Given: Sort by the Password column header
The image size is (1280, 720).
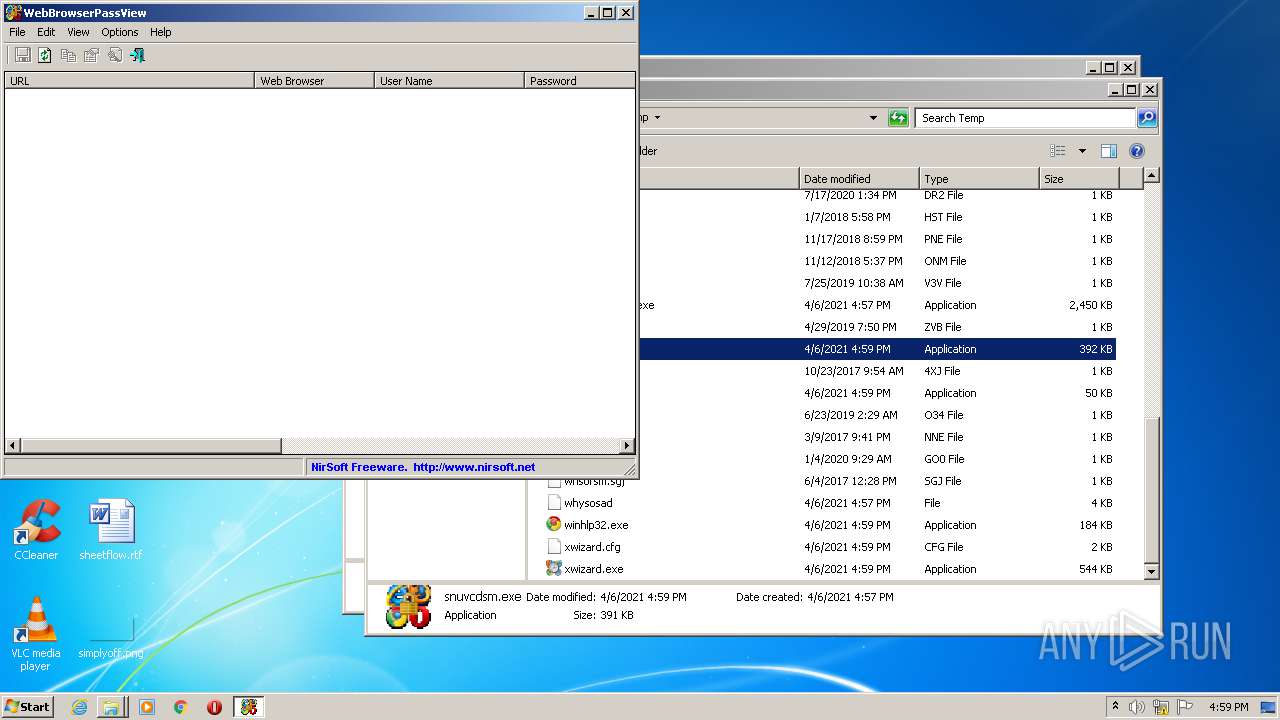Looking at the screenshot, I should click(580, 81).
